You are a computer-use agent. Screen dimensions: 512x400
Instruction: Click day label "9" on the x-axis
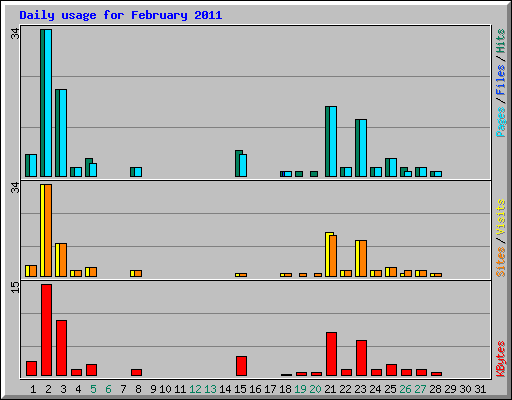[153, 389]
